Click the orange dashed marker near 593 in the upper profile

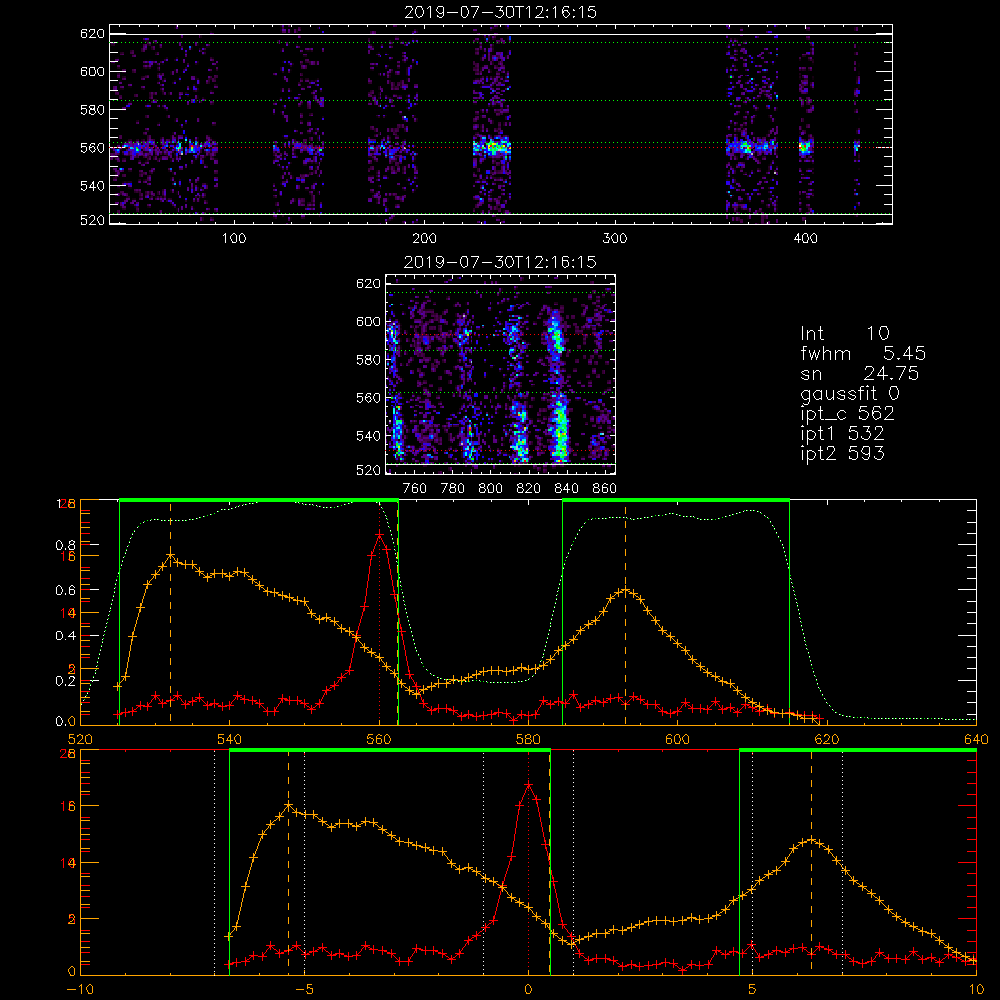626,612
